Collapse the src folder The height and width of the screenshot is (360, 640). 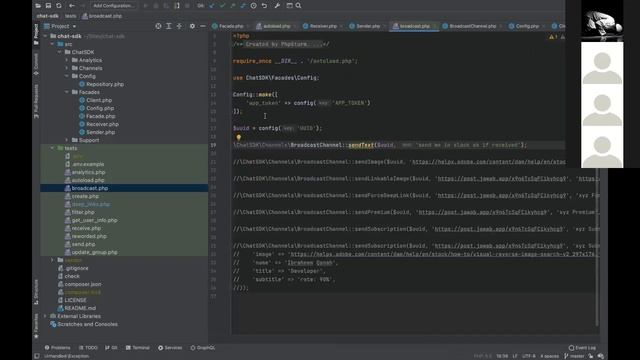click(53, 44)
